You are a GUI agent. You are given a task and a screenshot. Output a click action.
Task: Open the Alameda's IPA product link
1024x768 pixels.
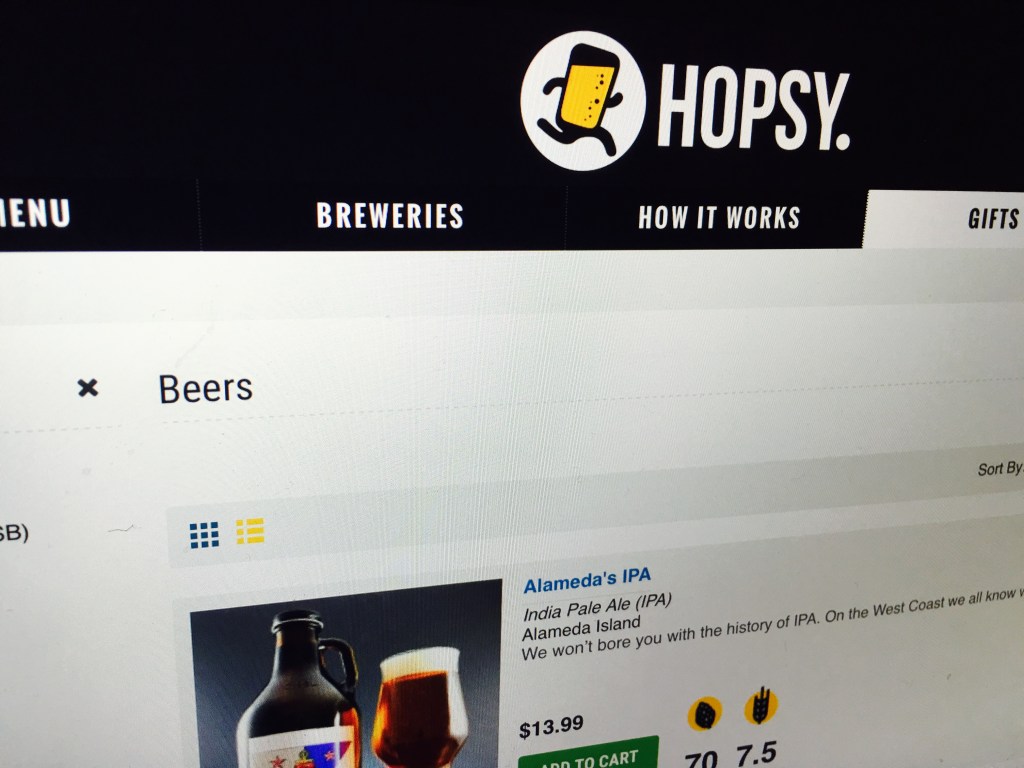pos(587,580)
